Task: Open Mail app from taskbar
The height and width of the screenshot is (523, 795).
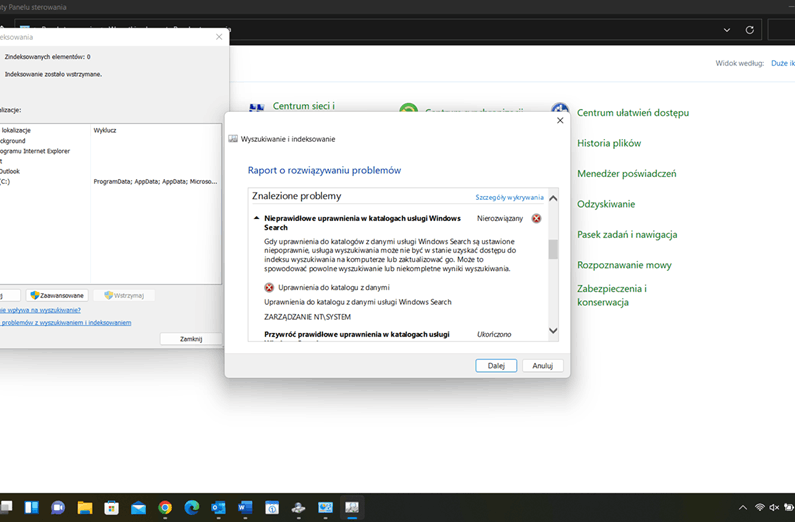Action: 138,507
